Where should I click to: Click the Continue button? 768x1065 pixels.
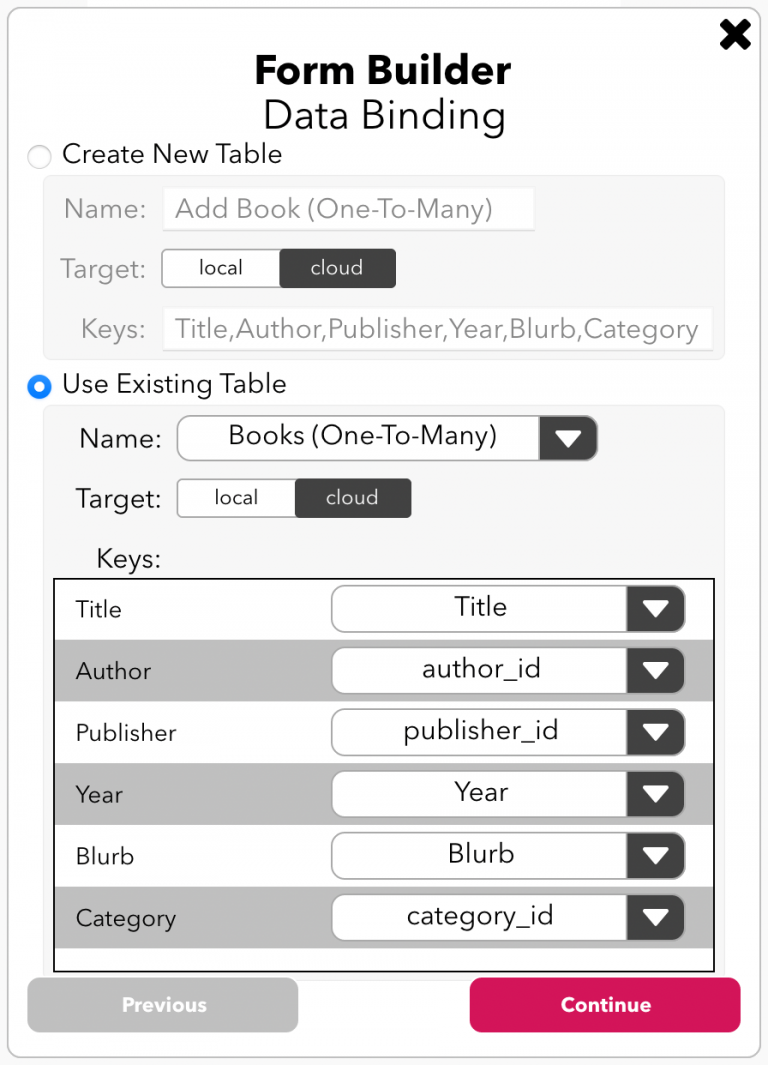604,1005
